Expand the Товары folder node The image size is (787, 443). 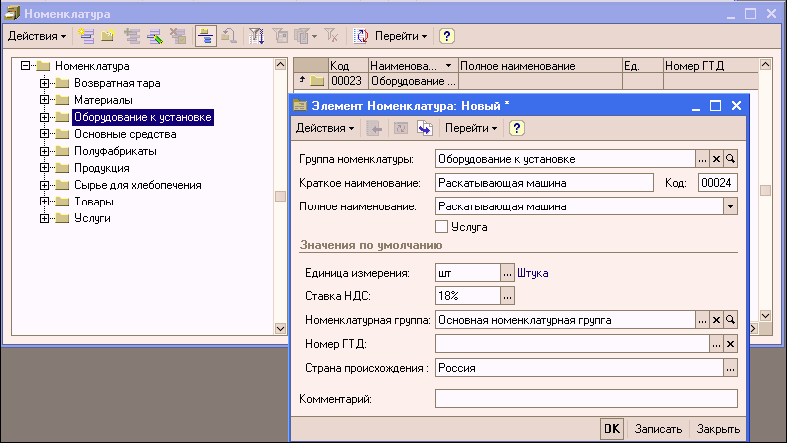pyautogui.click(x=44, y=202)
